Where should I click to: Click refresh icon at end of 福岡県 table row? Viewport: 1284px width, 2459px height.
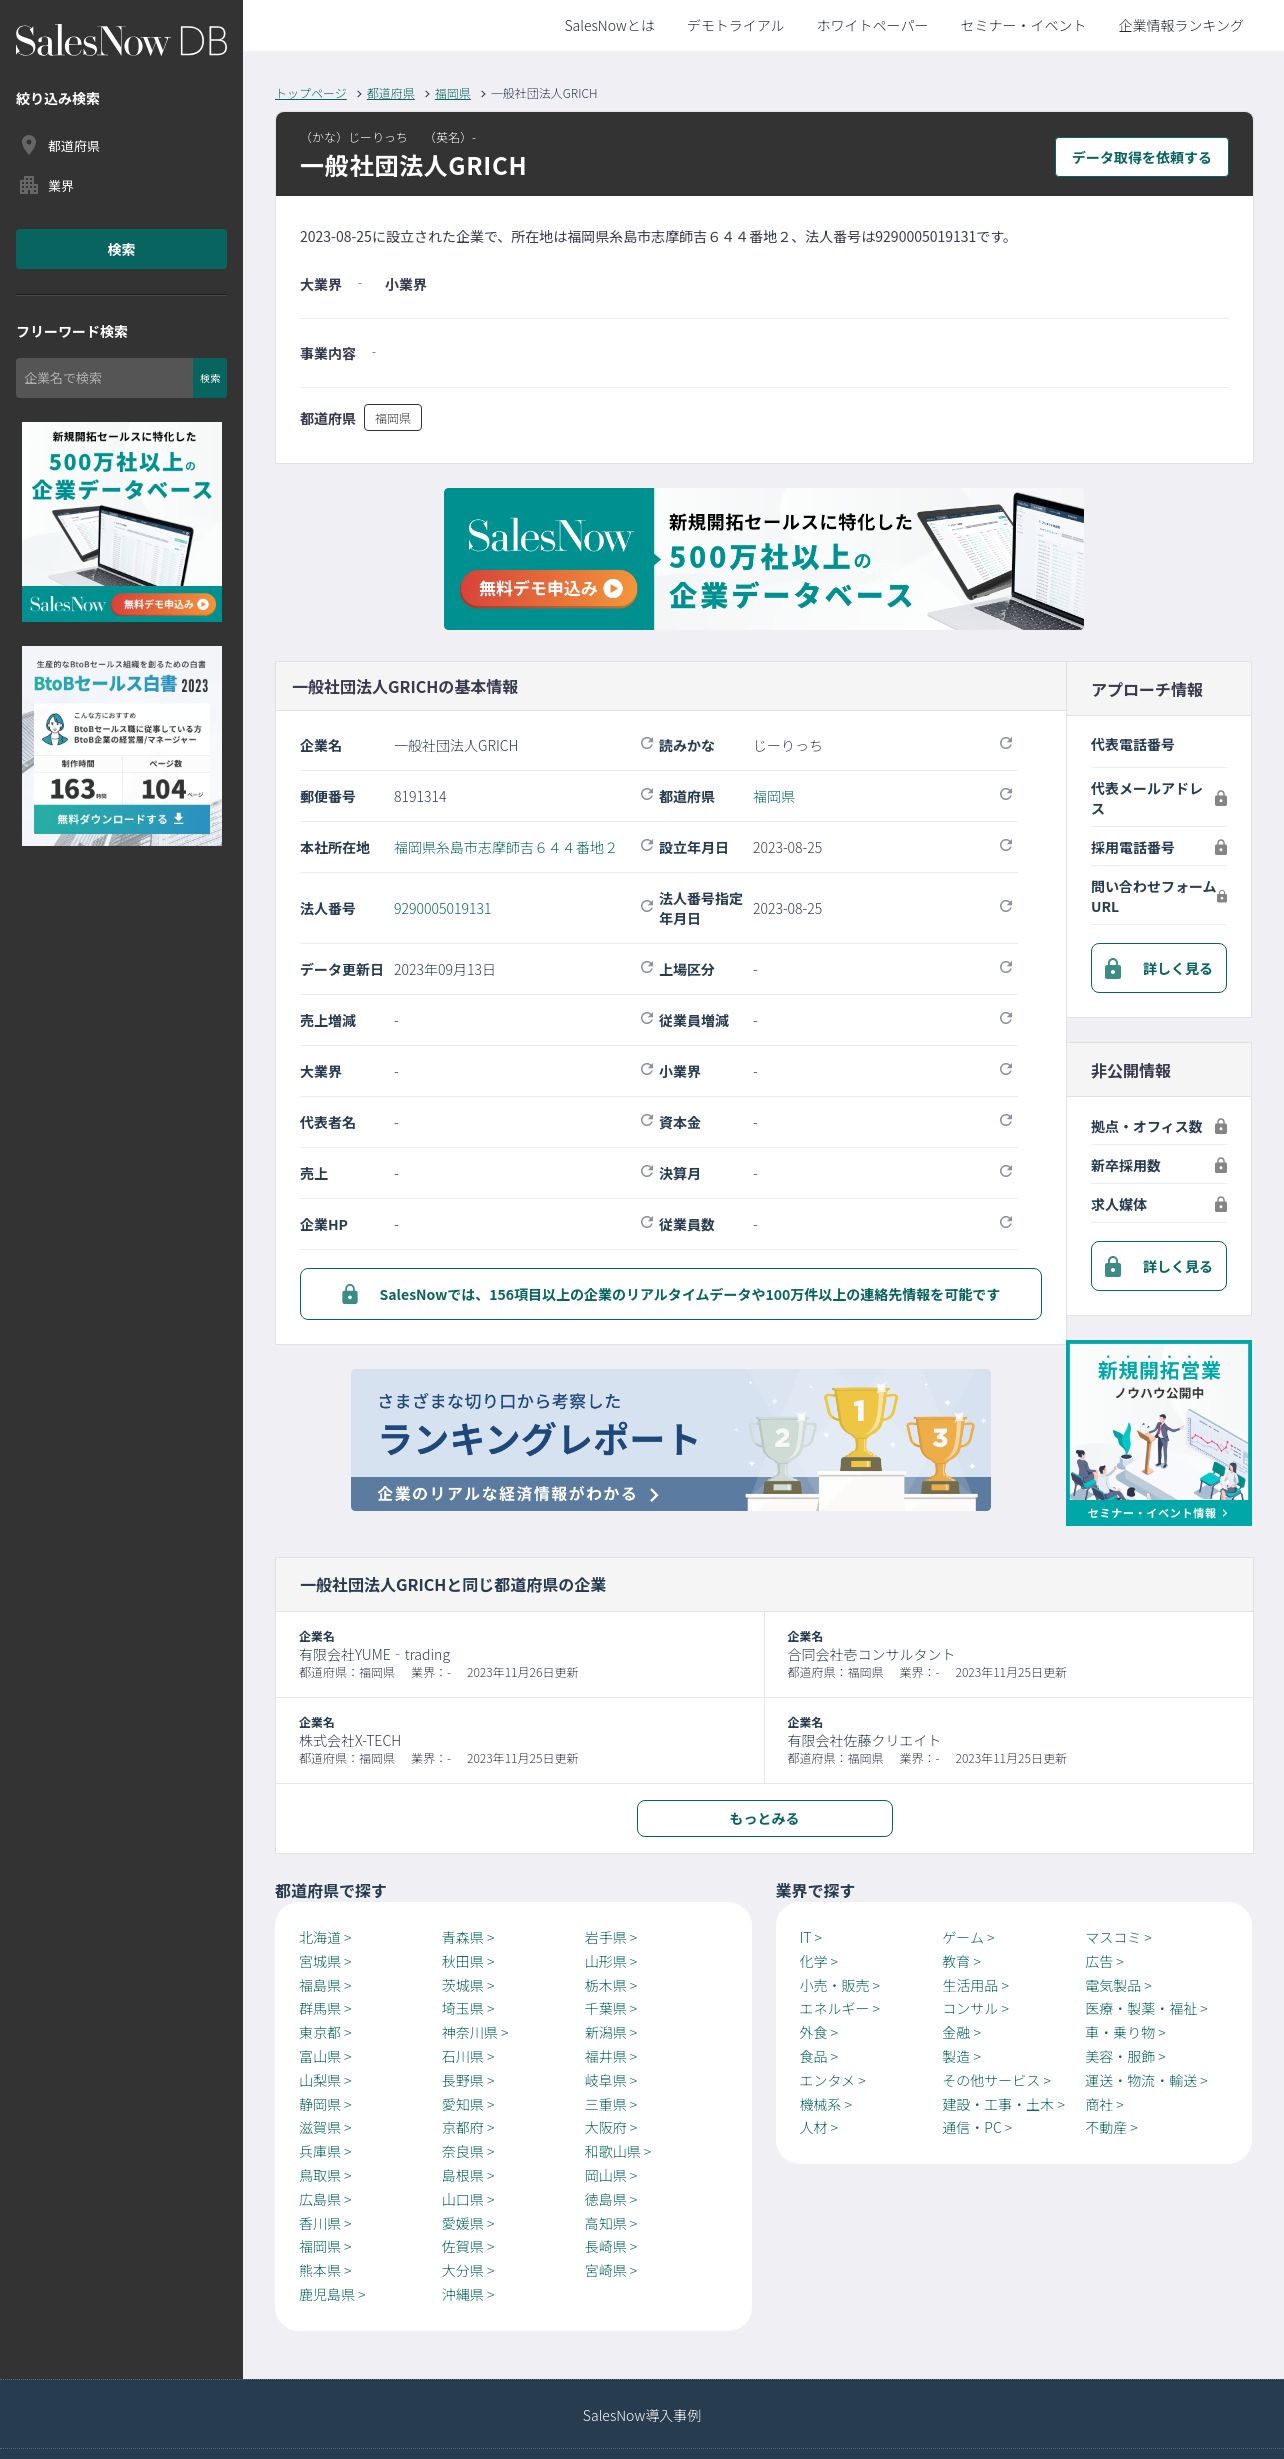tap(1006, 794)
